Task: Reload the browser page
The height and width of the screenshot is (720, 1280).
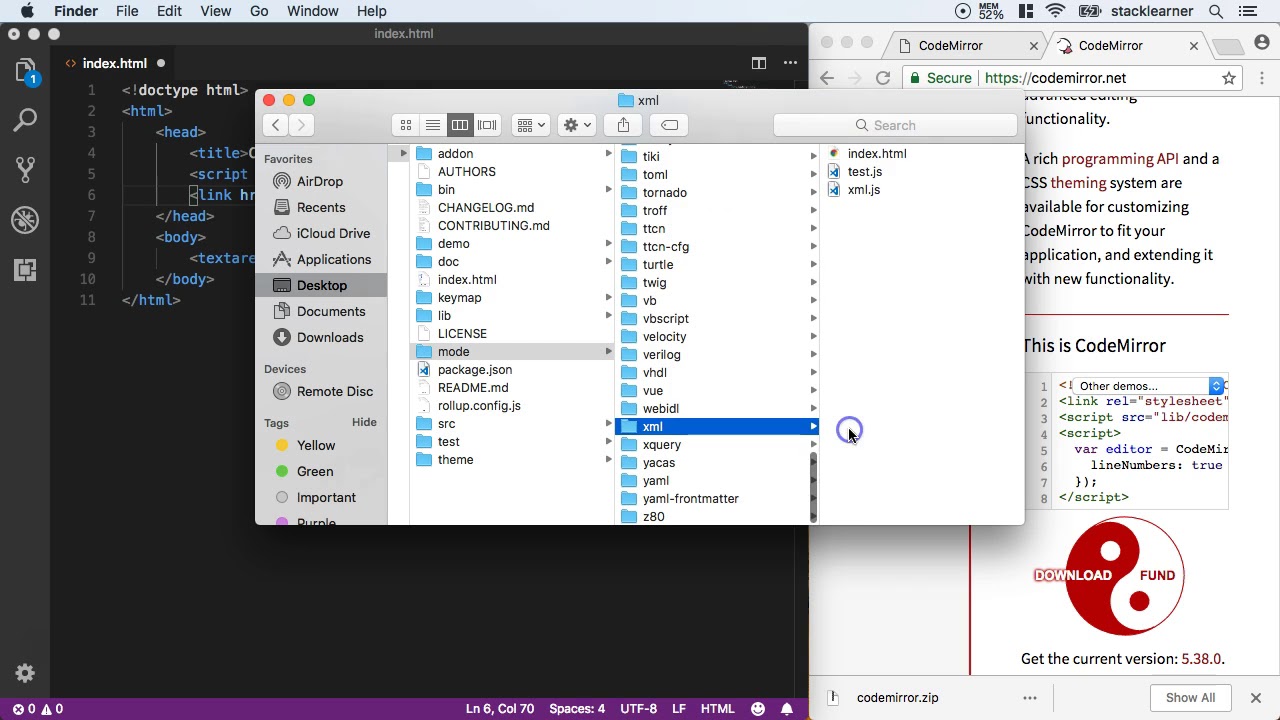Action: (x=883, y=78)
